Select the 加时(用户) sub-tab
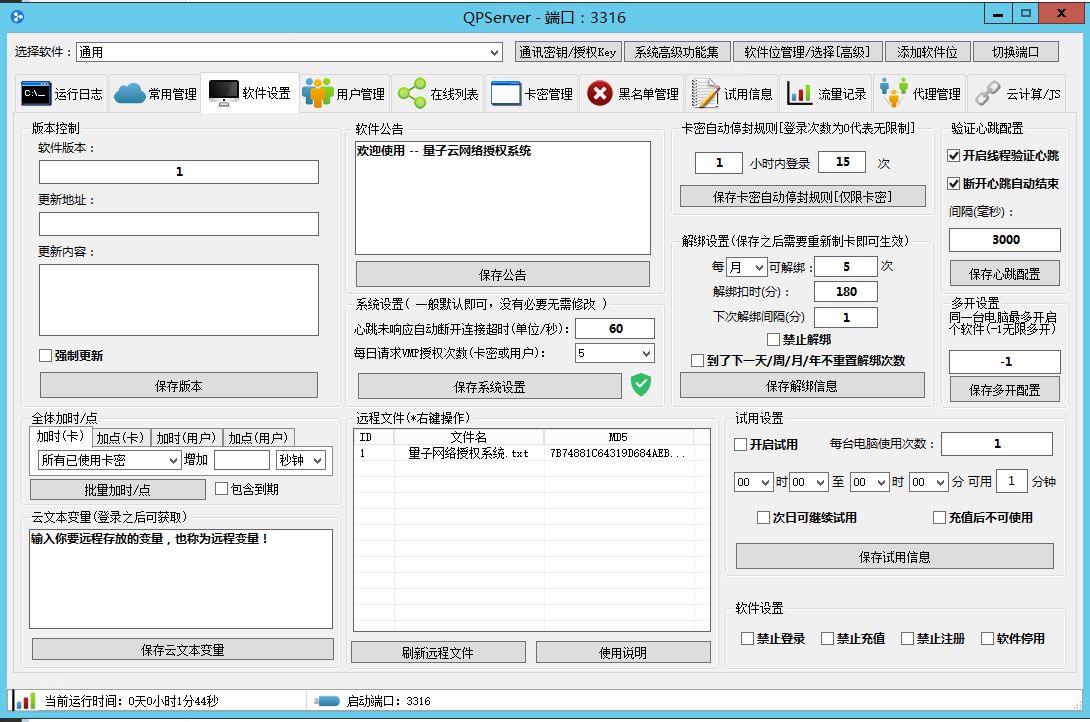The height and width of the screenshot is (722, 1090). [186, 437]
